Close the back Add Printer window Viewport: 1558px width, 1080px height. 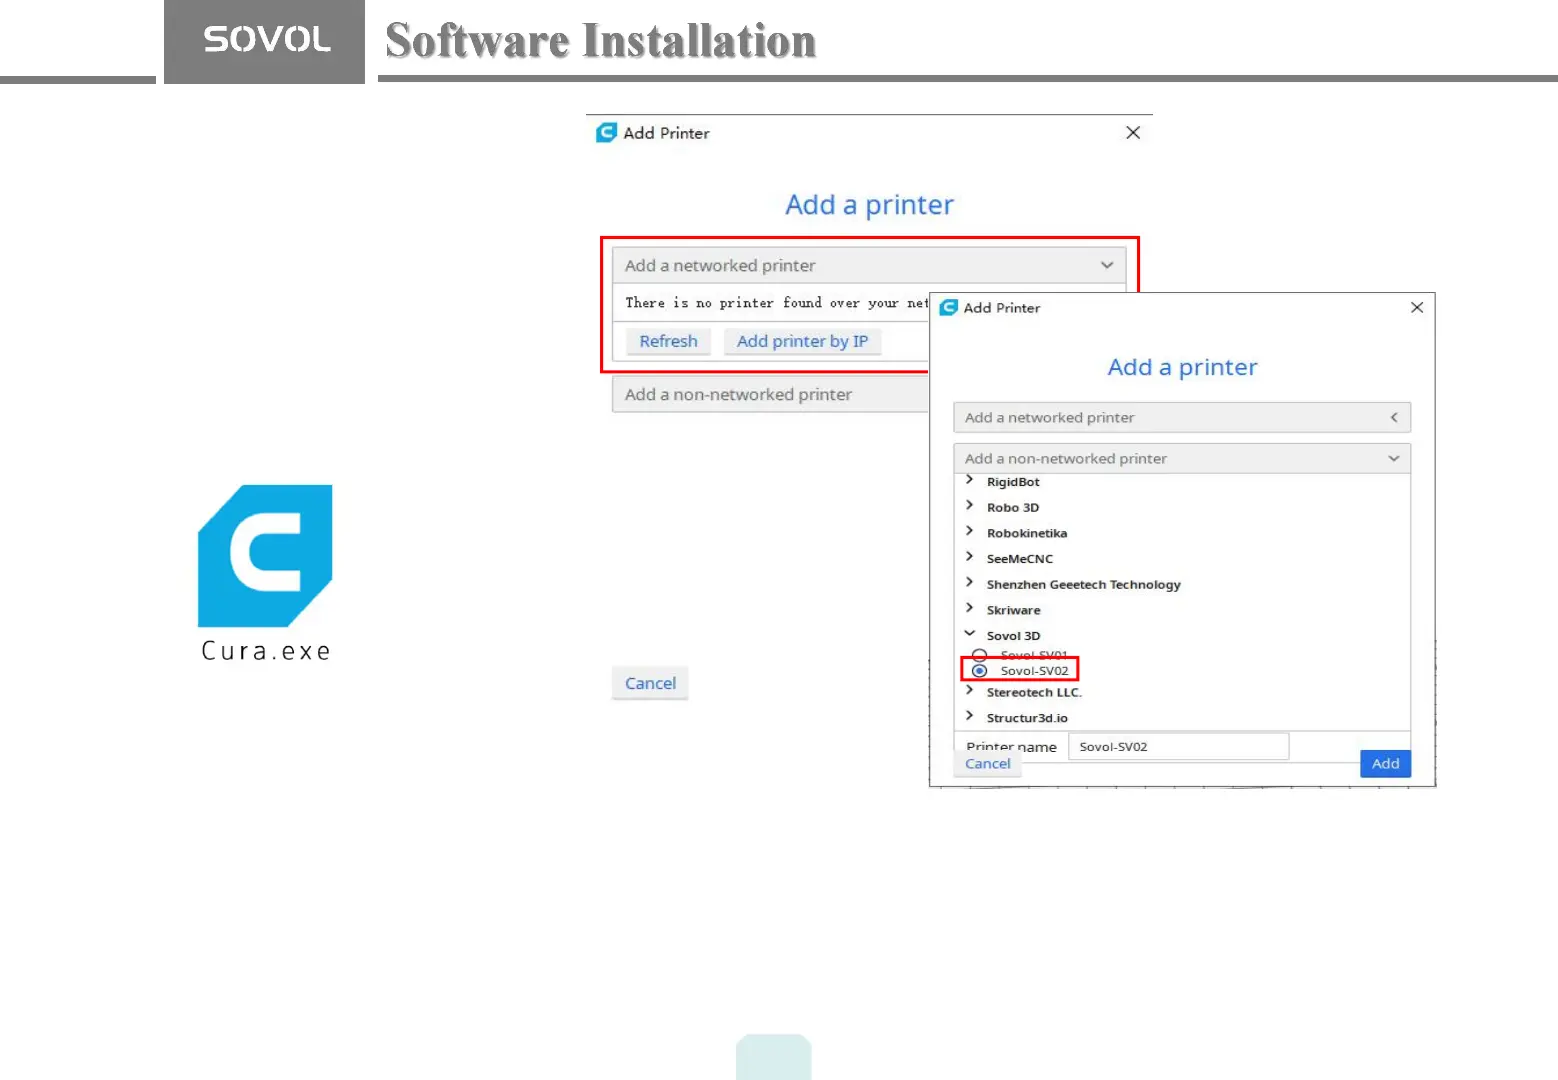point(1133,133)
